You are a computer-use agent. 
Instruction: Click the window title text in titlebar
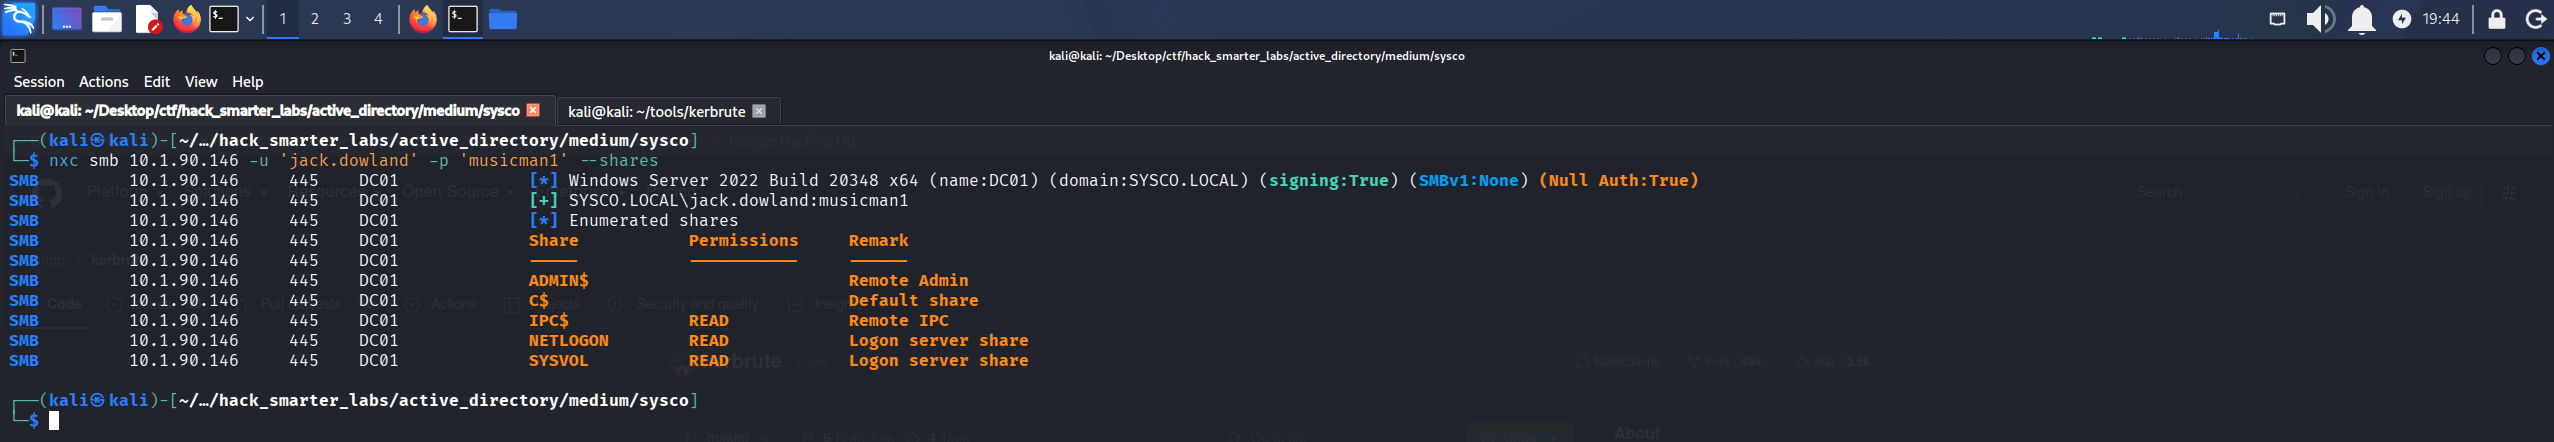click(x=1256, y=56)
